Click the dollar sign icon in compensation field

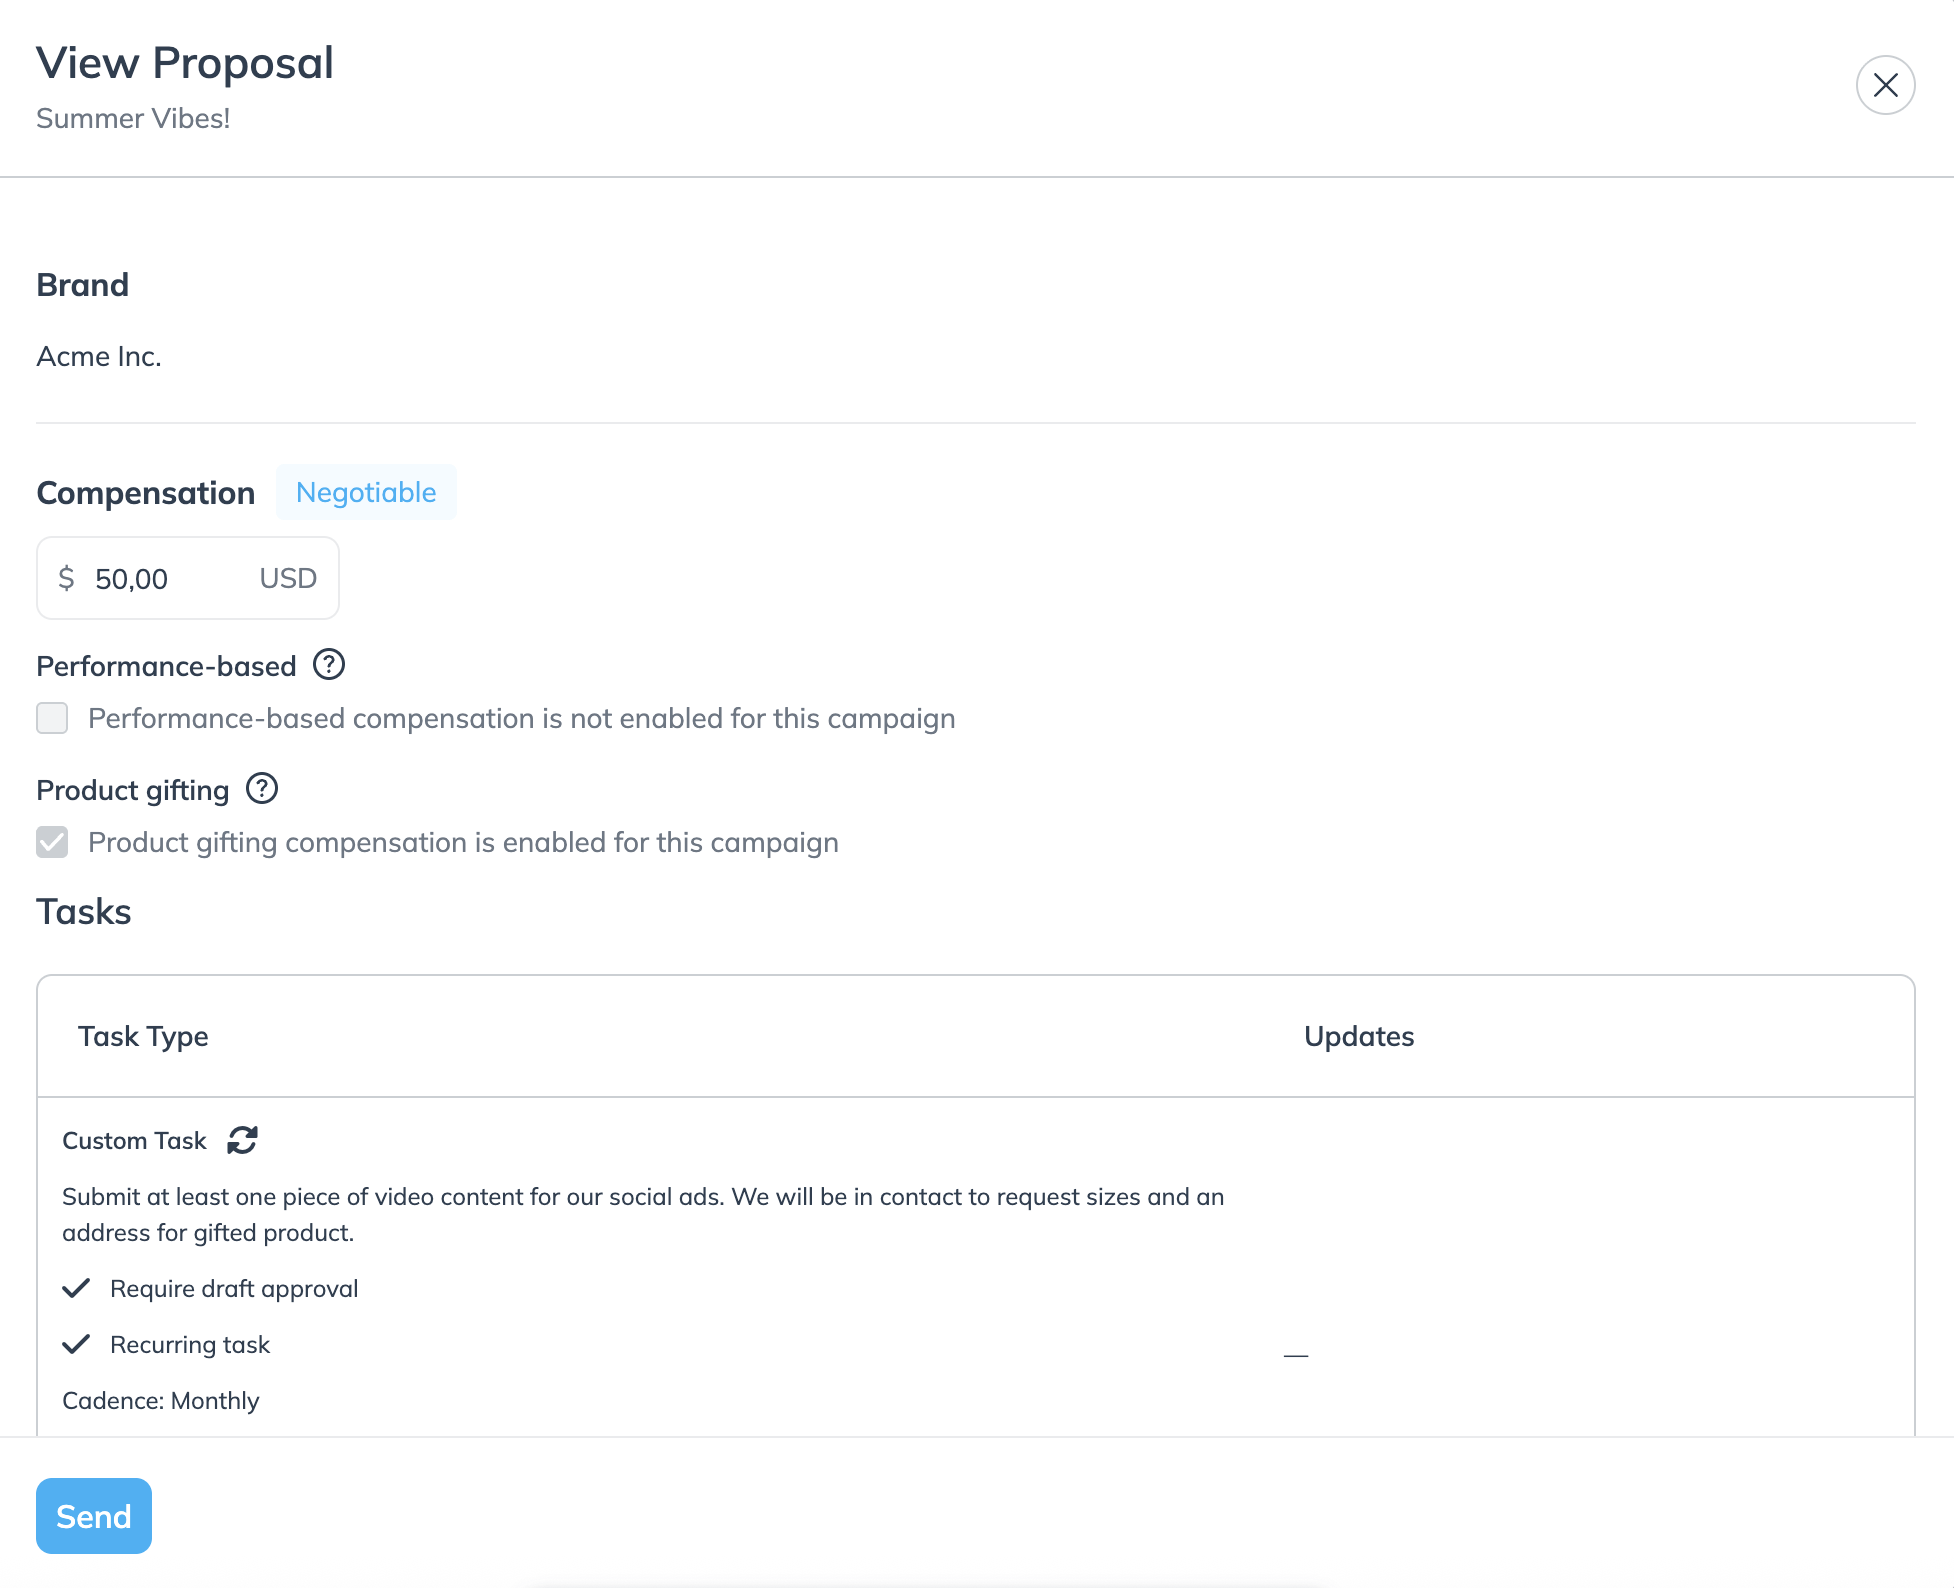click(66, 578)
